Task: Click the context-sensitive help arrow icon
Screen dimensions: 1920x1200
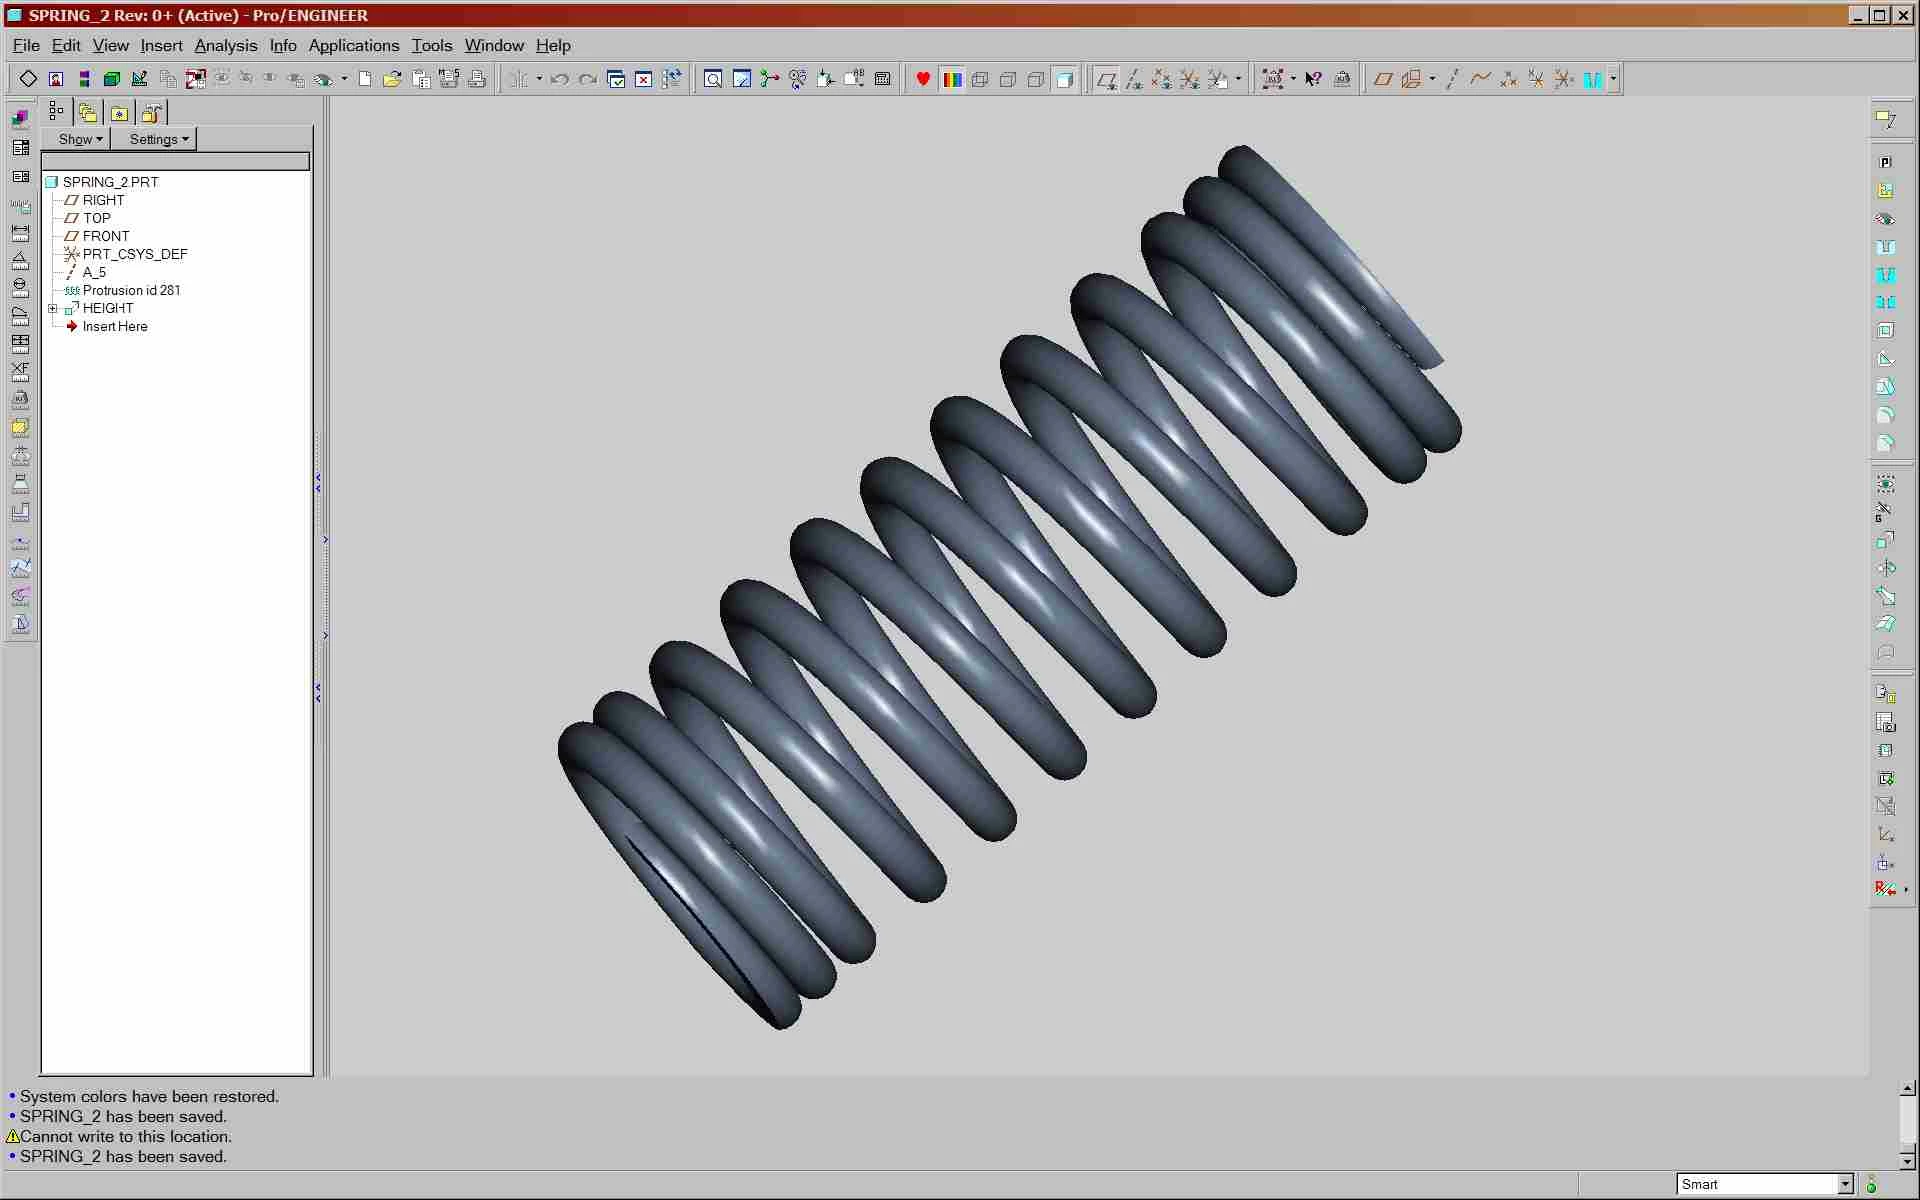Action: [1314, 79]
